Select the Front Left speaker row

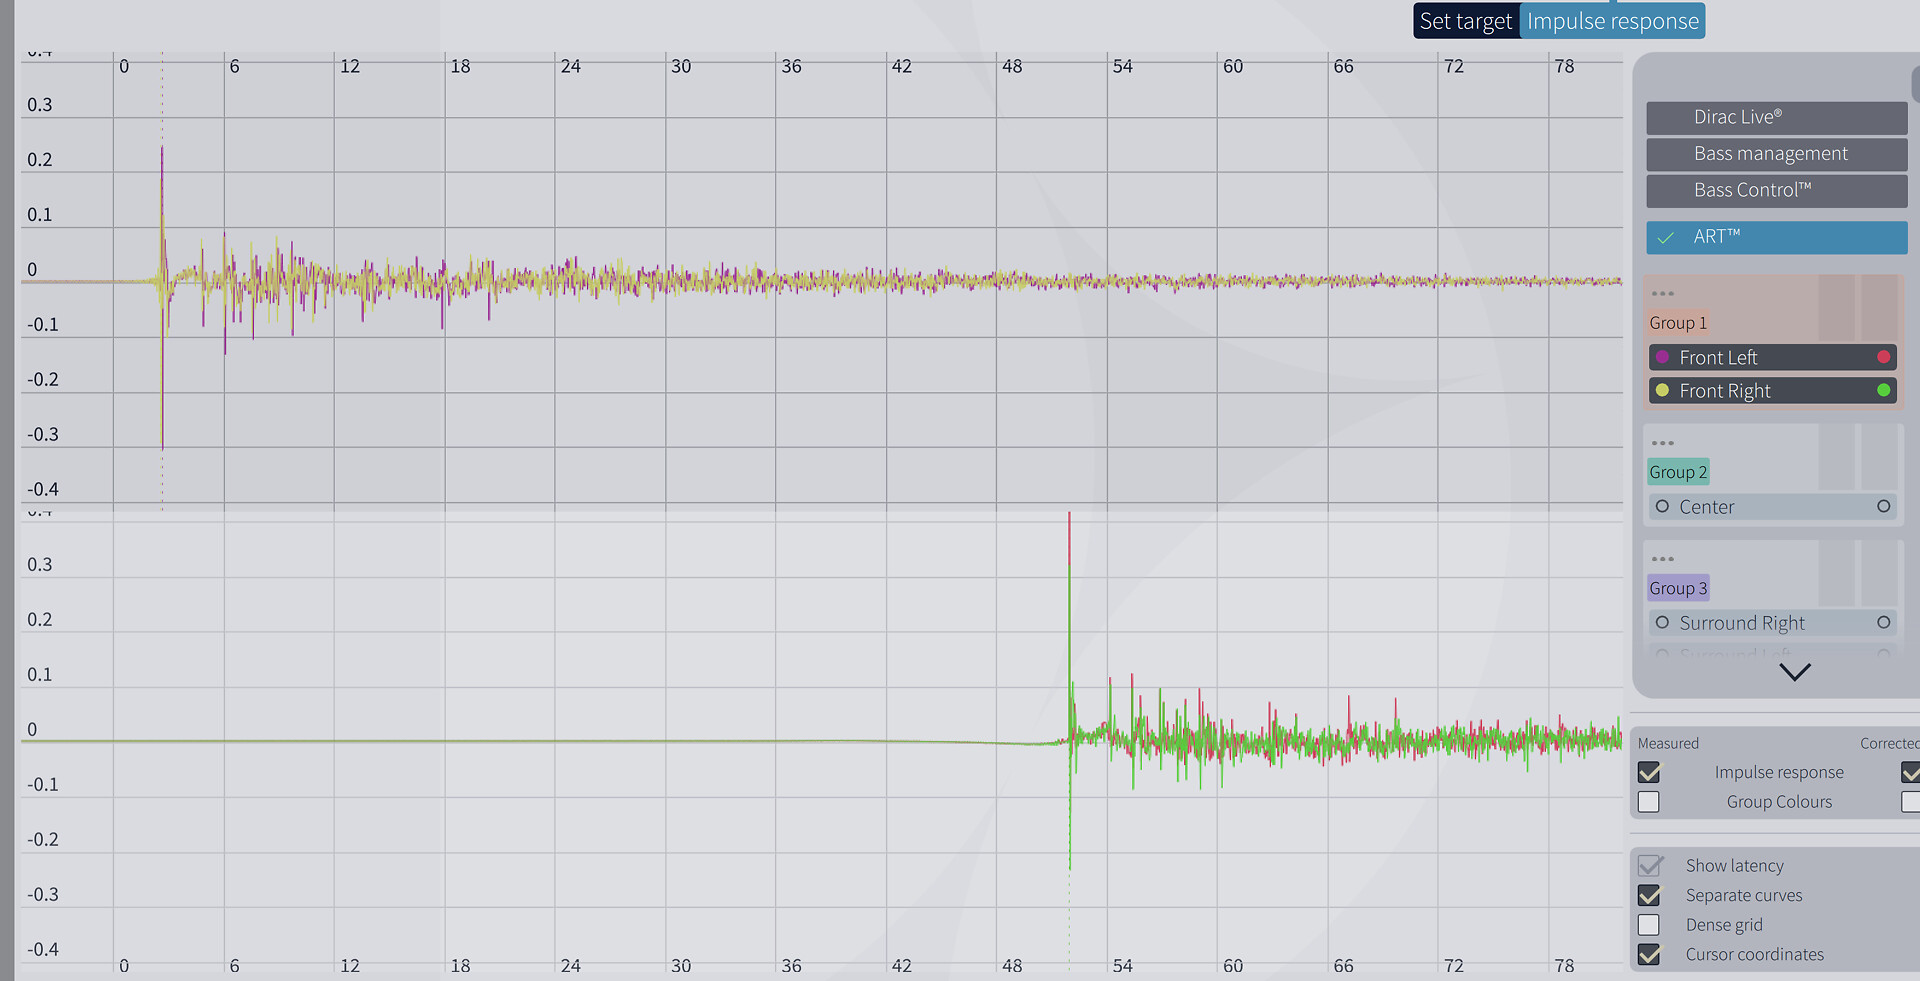[x=1773, y=357]
